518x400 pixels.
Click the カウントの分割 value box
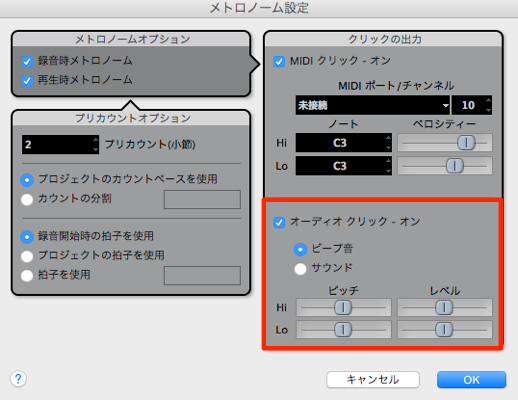click(x=202, y=199)
